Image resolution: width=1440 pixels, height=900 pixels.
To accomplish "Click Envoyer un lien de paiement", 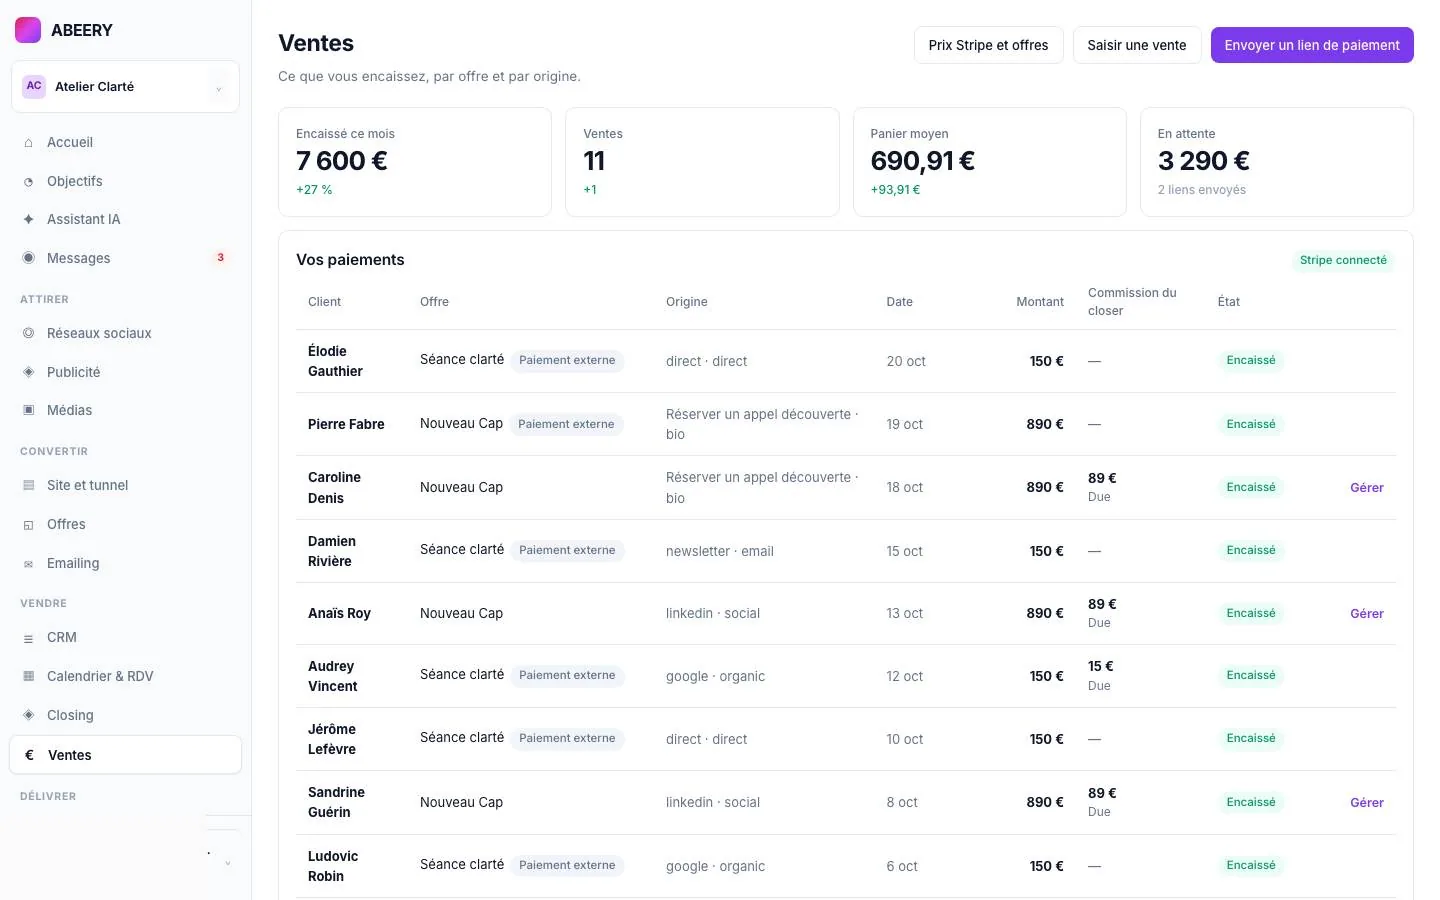I will pos(1312,45).
